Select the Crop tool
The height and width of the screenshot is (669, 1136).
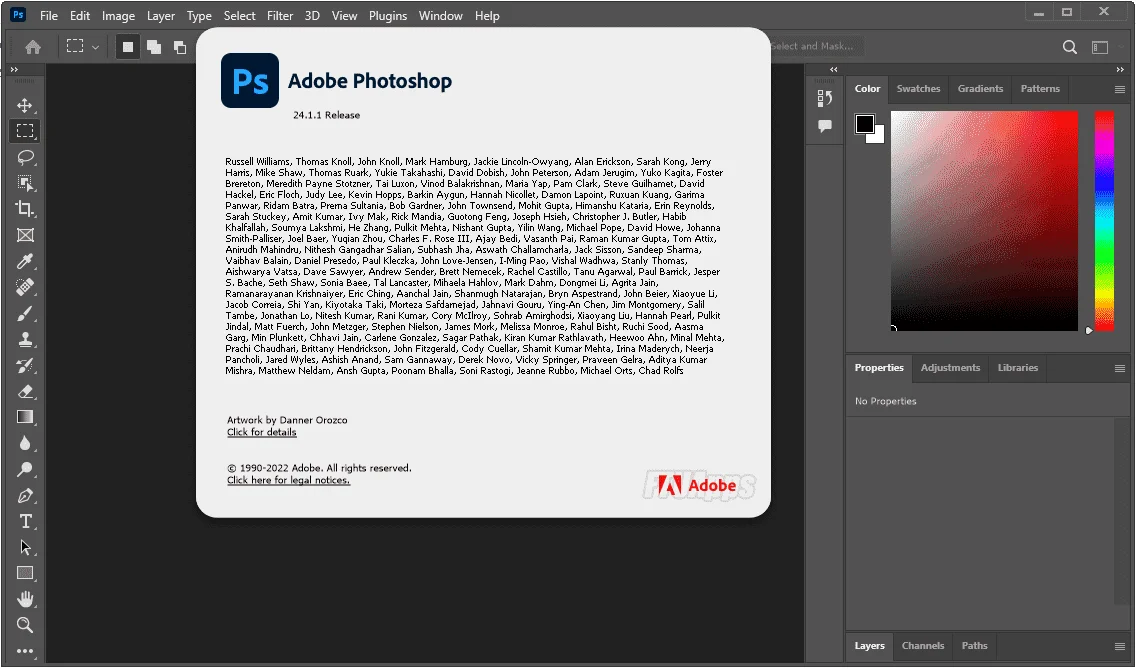coord(25,209)
